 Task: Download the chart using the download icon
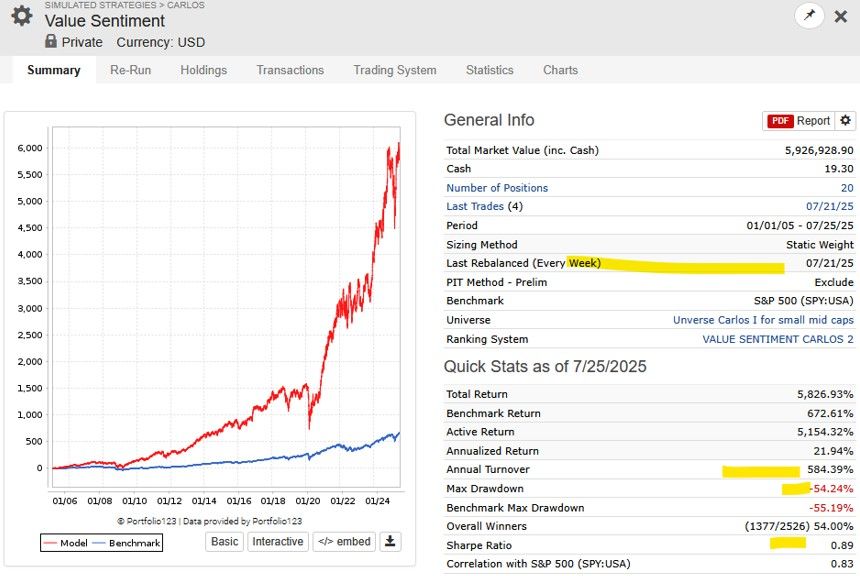click(x=391, y=541)
